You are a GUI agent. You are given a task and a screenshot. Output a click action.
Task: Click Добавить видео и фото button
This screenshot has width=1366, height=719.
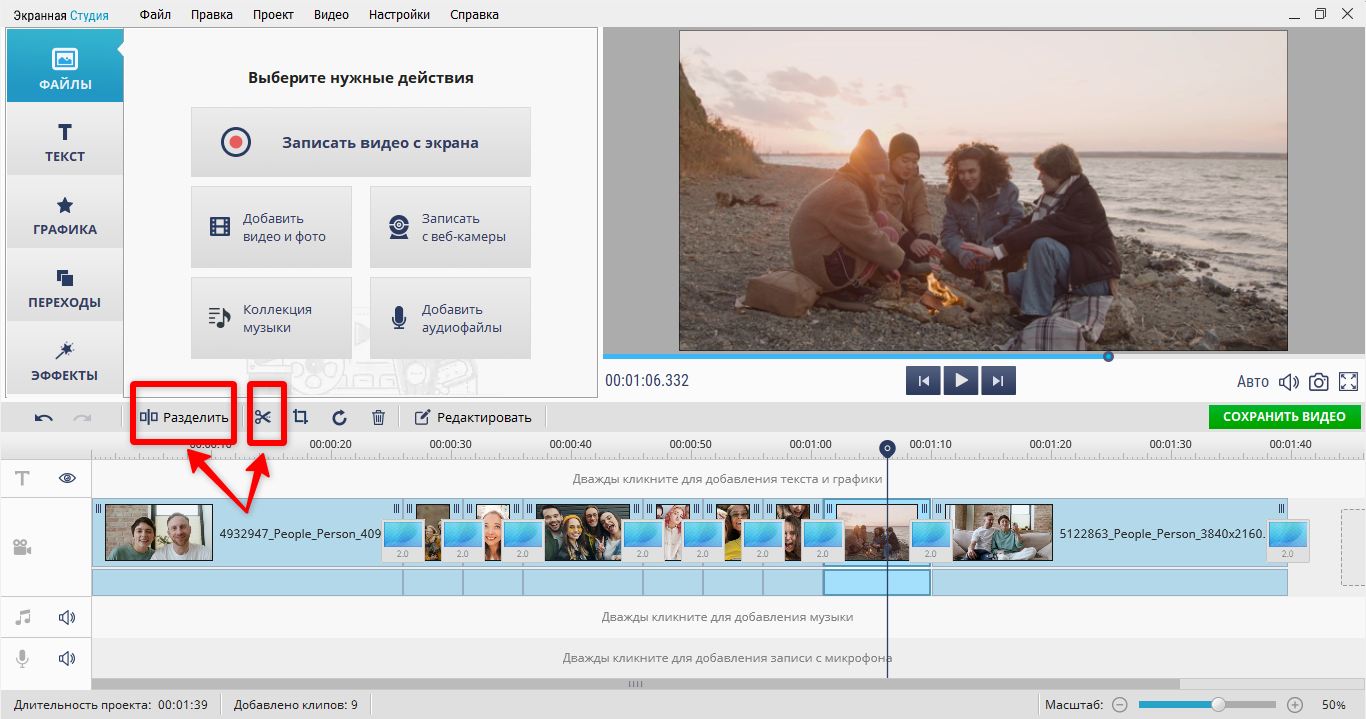(x=271, y=227)
